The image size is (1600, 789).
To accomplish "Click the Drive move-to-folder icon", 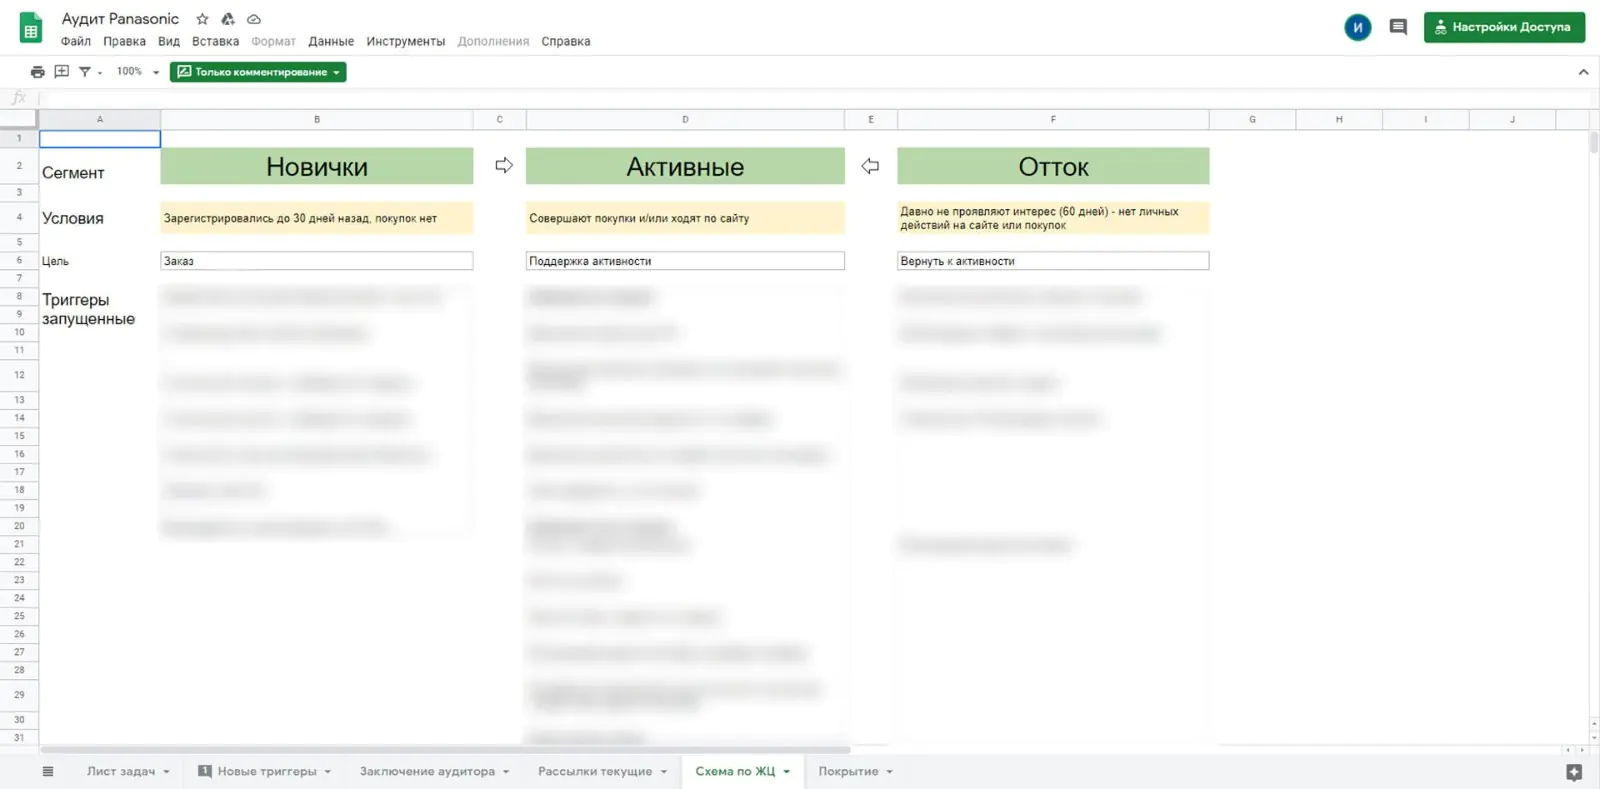I will coord(228,19).
